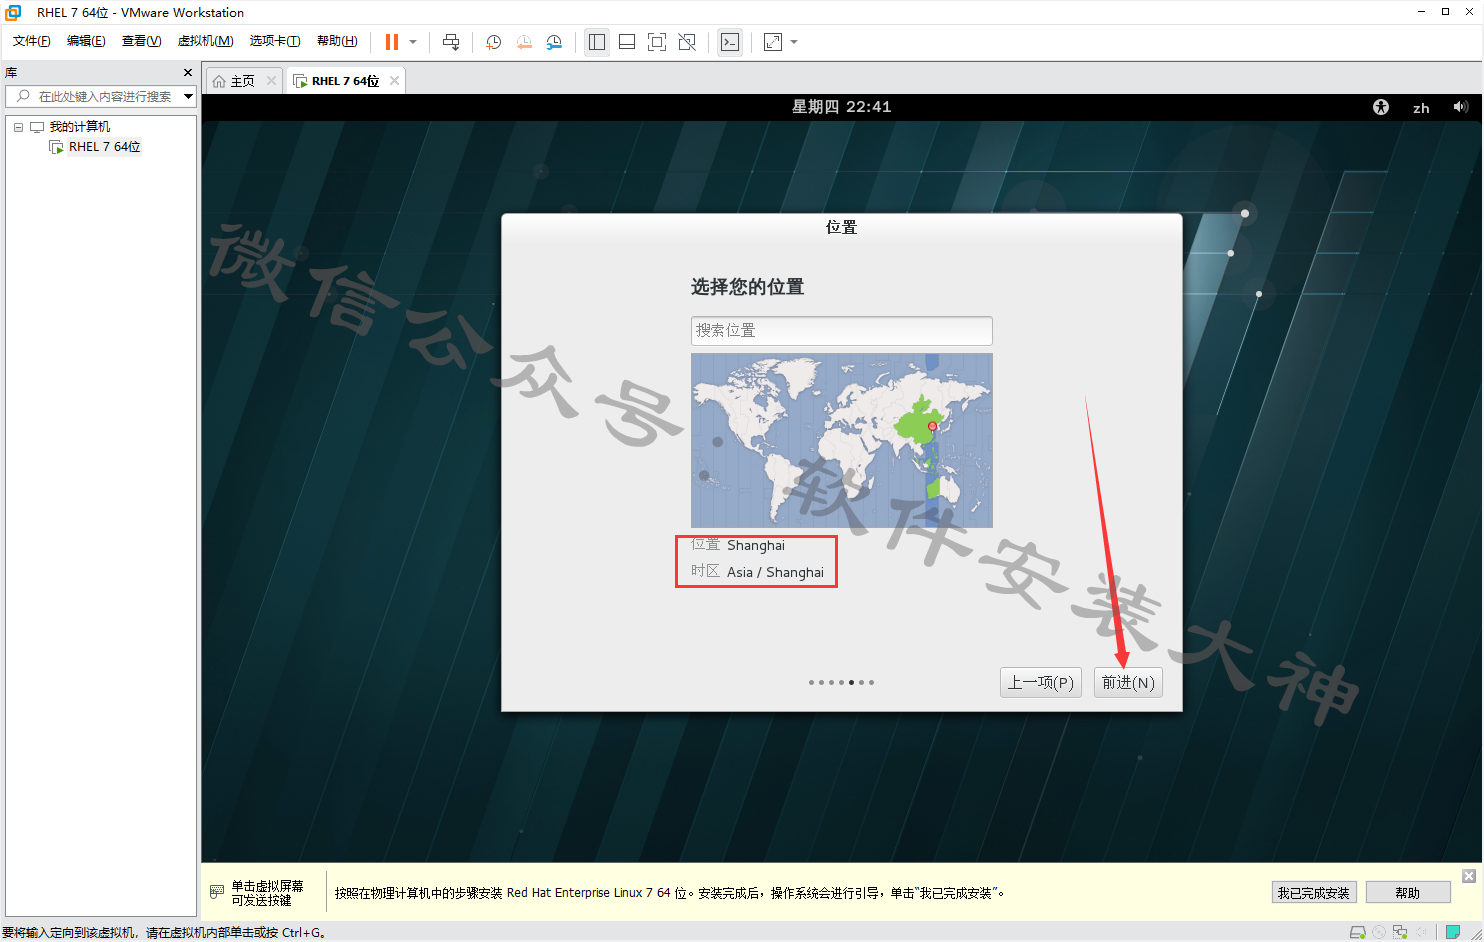Click the CD/DVD drive status icon
The height and width of the screenshot is (942, 1484).
click(1379, 932)
